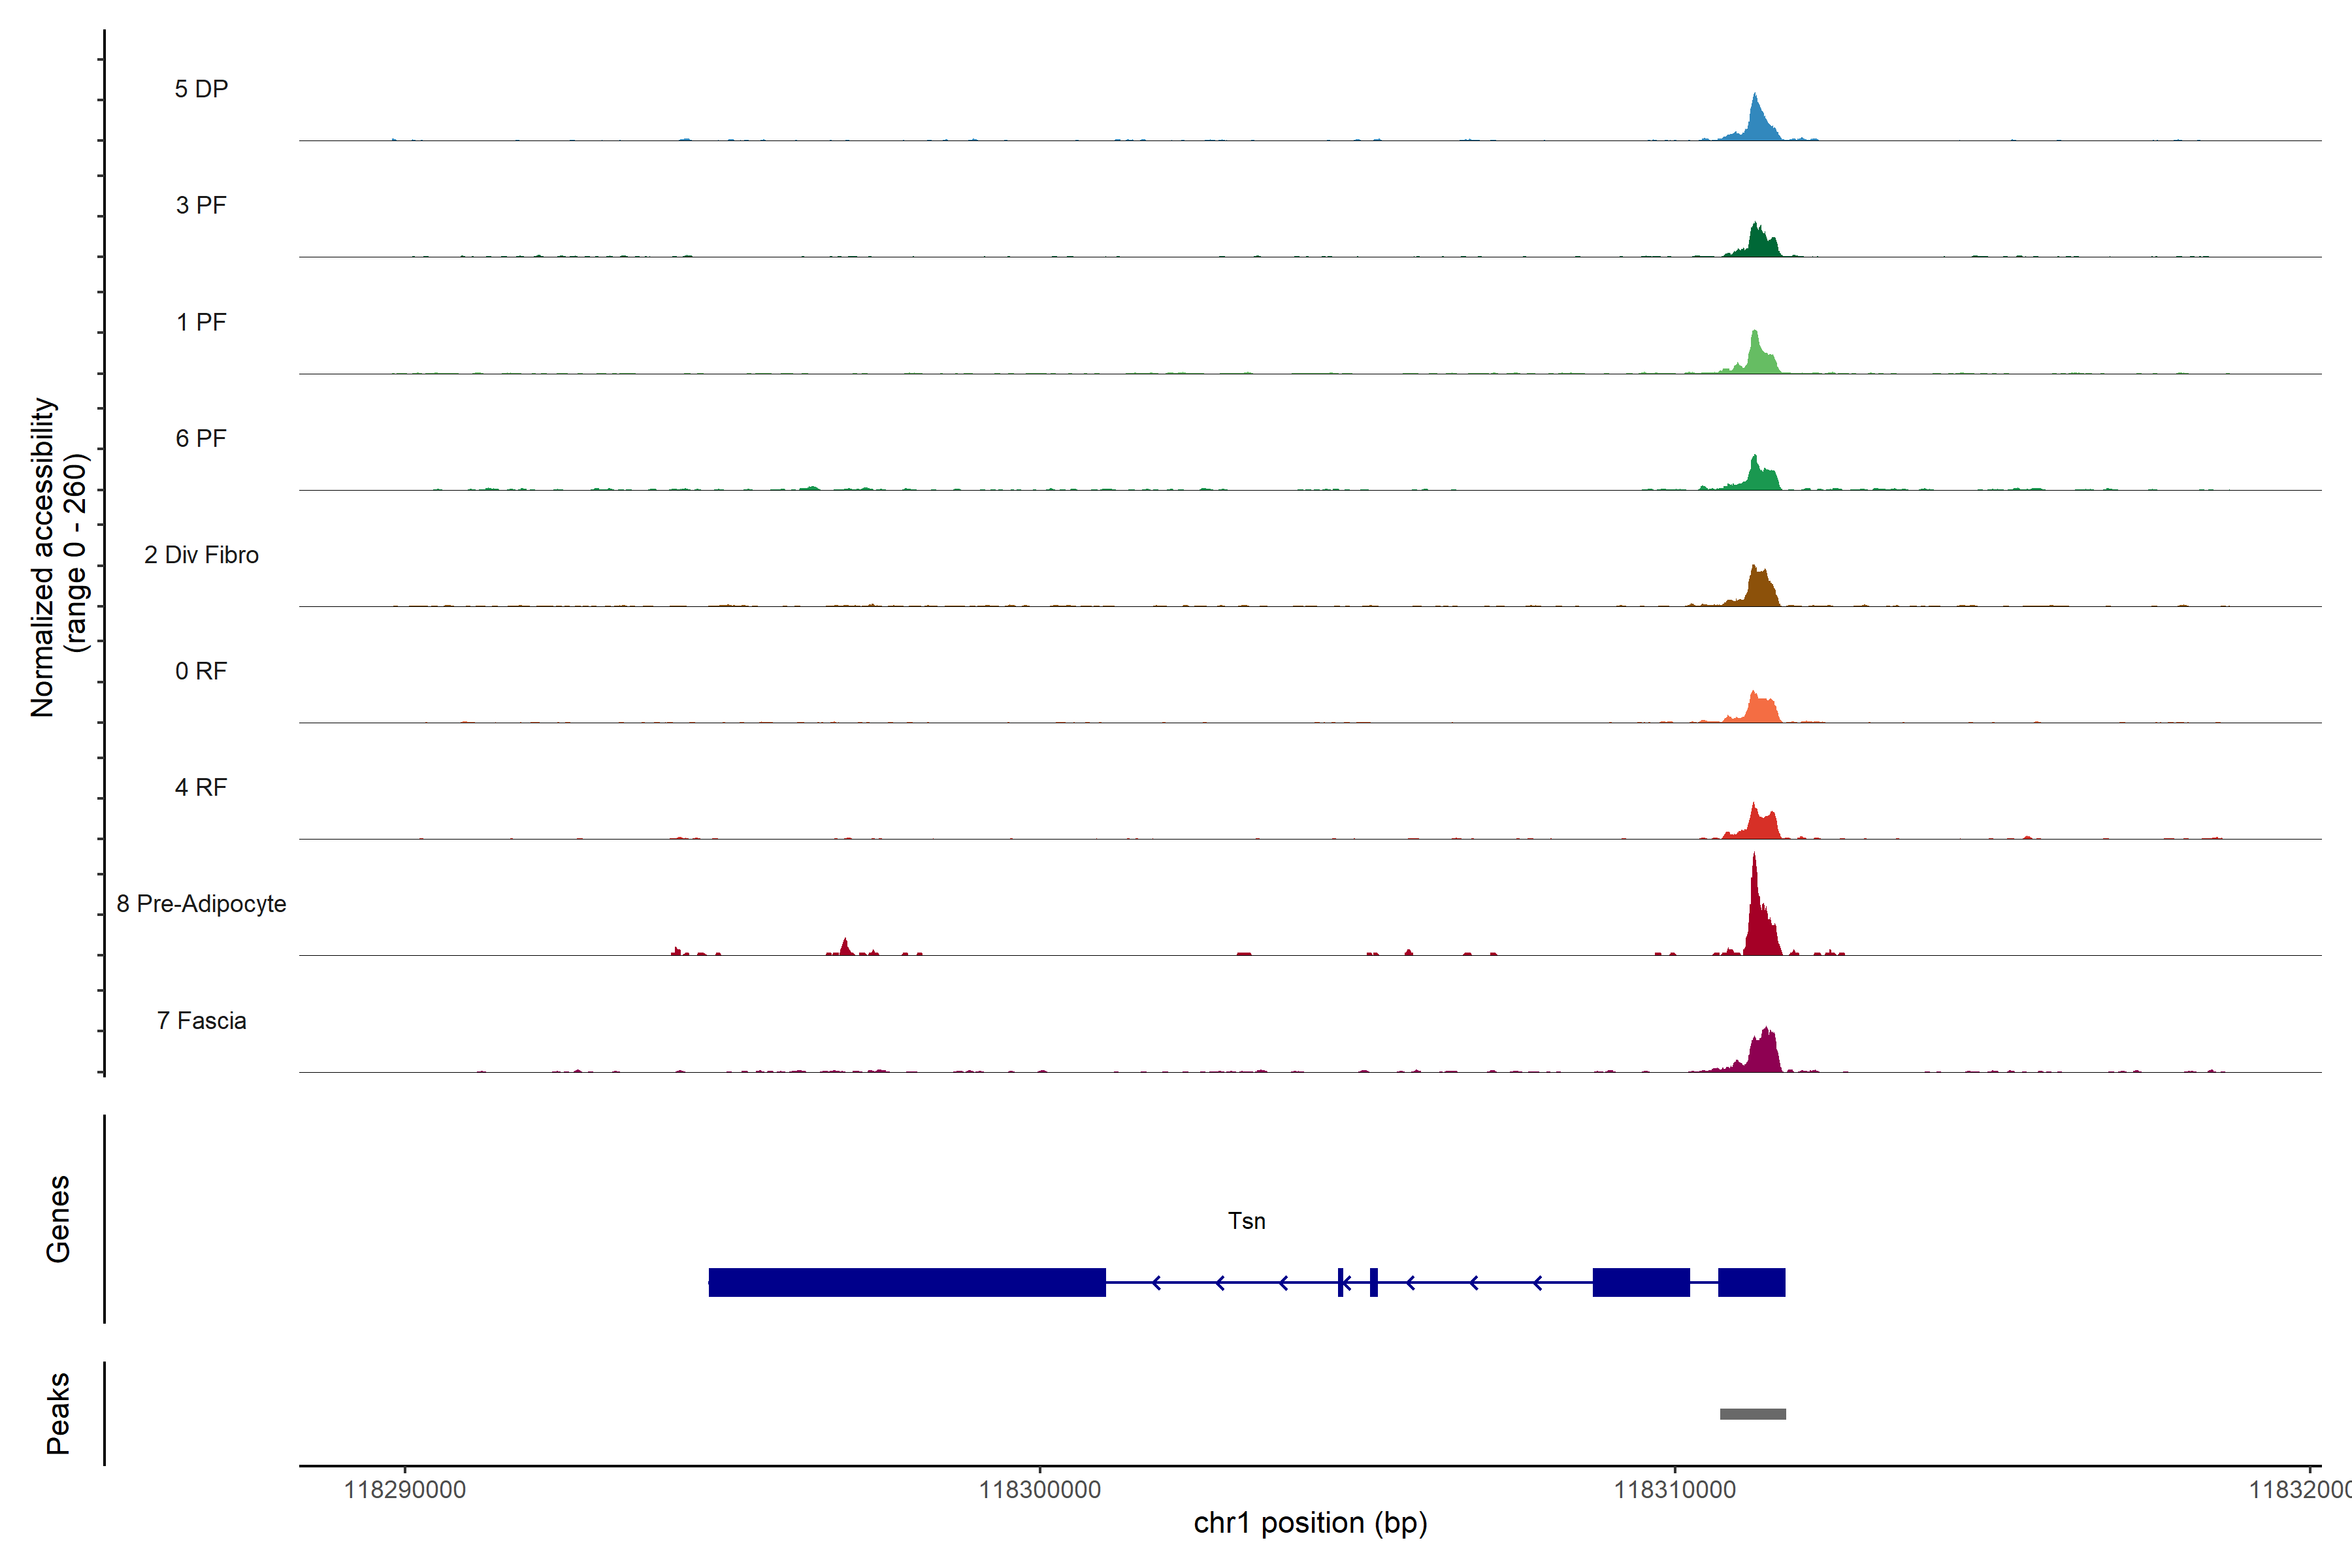Viewport: 2352px width, 1568px height.
Task: Click the 4 RF track label
Action: [x=201, y=787]
